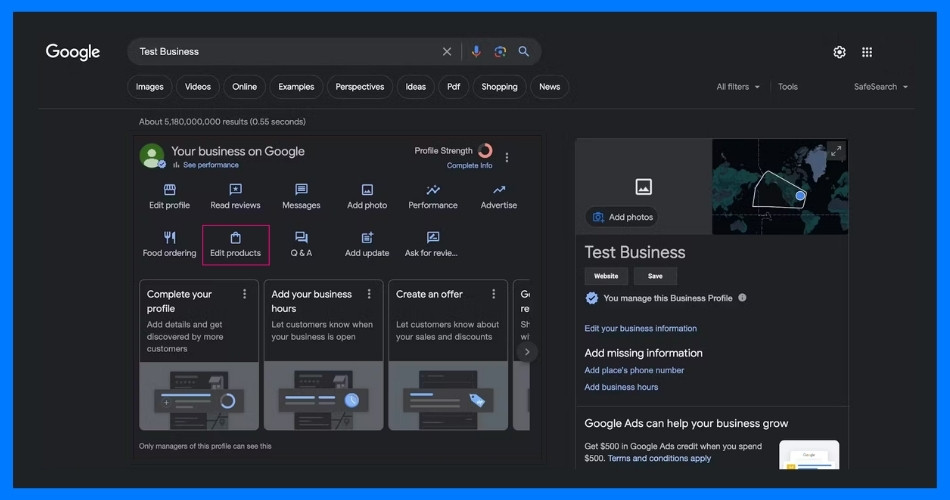Select the News filter chip
This screenshot has height=500, width=950.
point(550,87)
